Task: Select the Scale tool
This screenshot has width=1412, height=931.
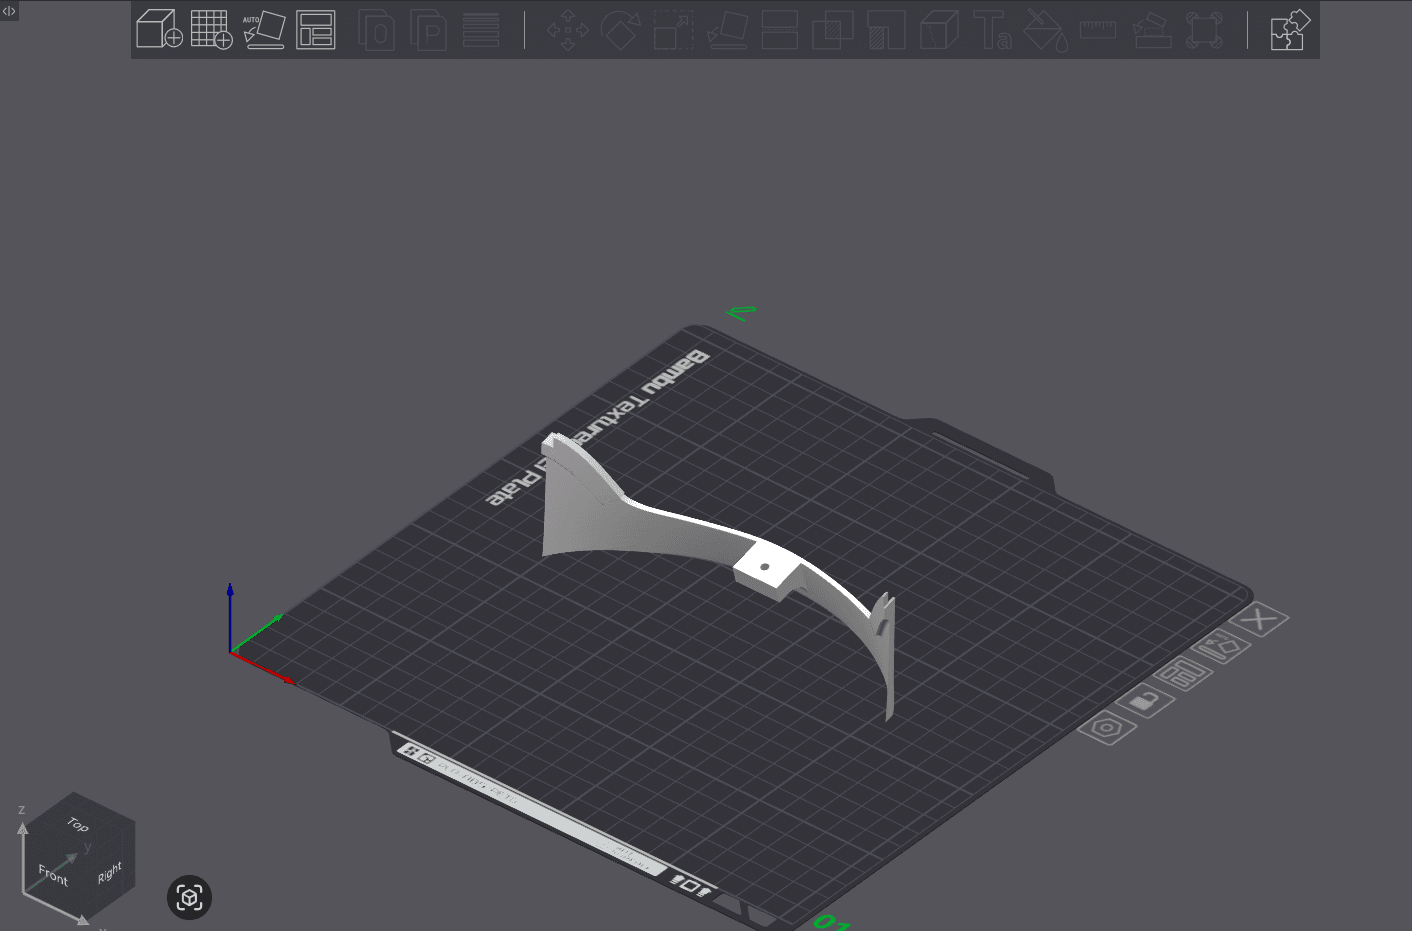Action: (673, 29)
